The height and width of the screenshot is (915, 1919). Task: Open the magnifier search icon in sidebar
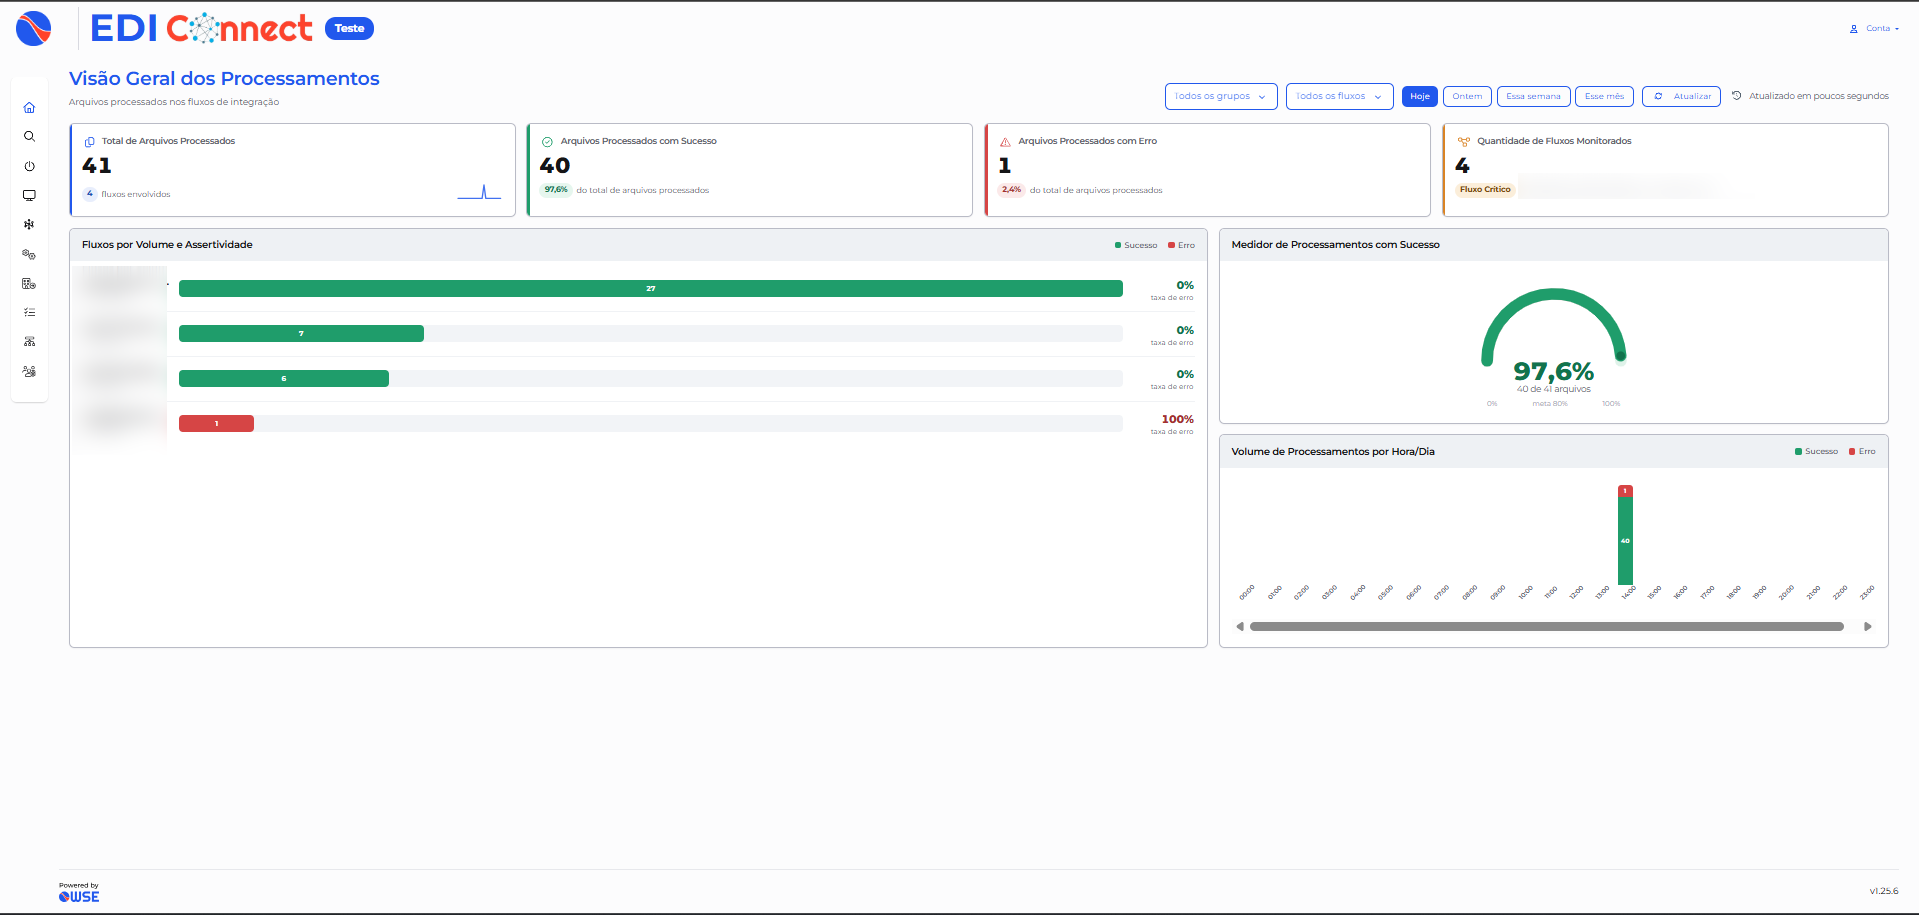click(x=29, y=137)
